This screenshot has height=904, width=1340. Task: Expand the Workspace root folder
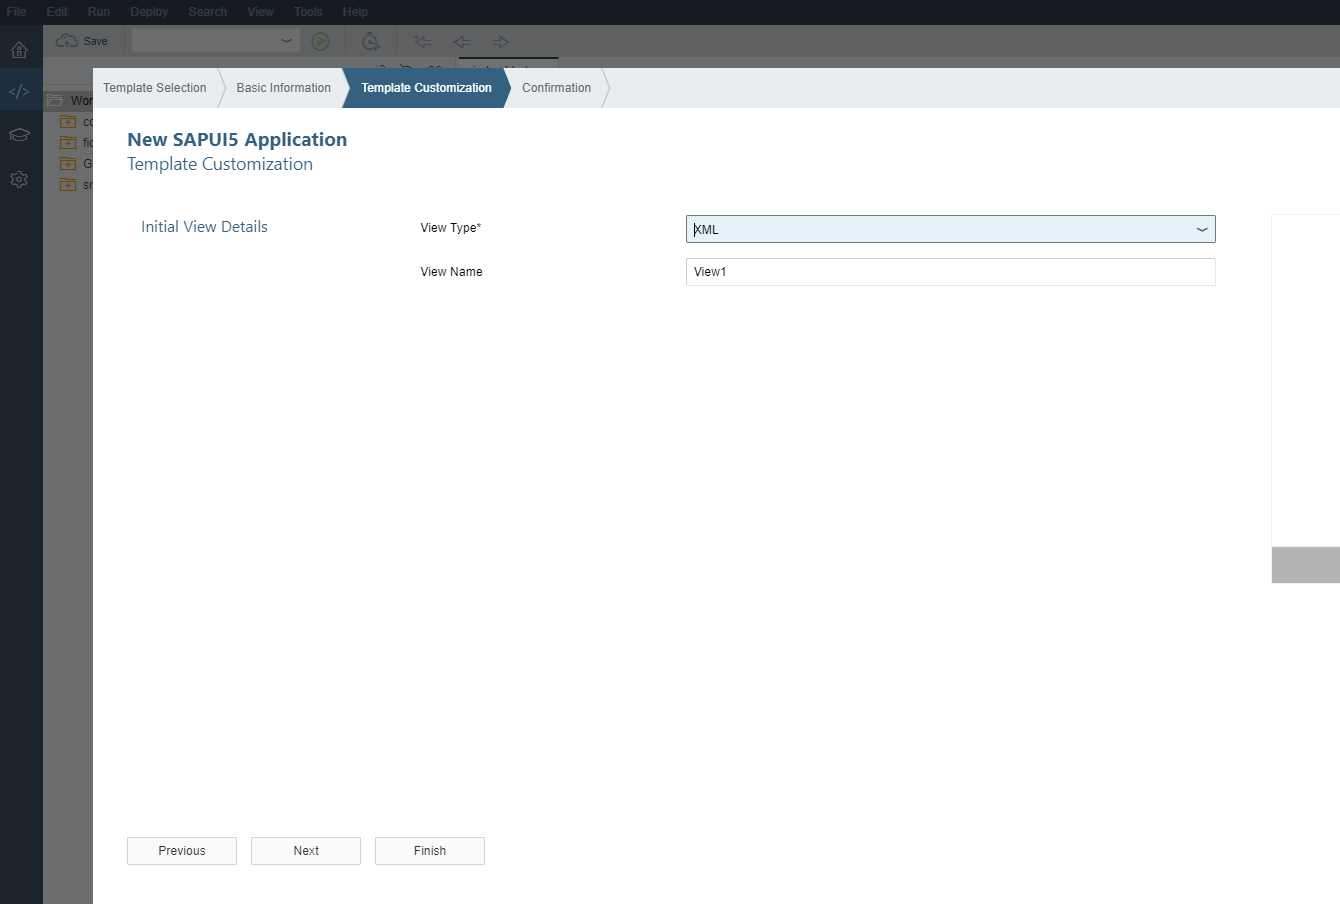point(55,100)
